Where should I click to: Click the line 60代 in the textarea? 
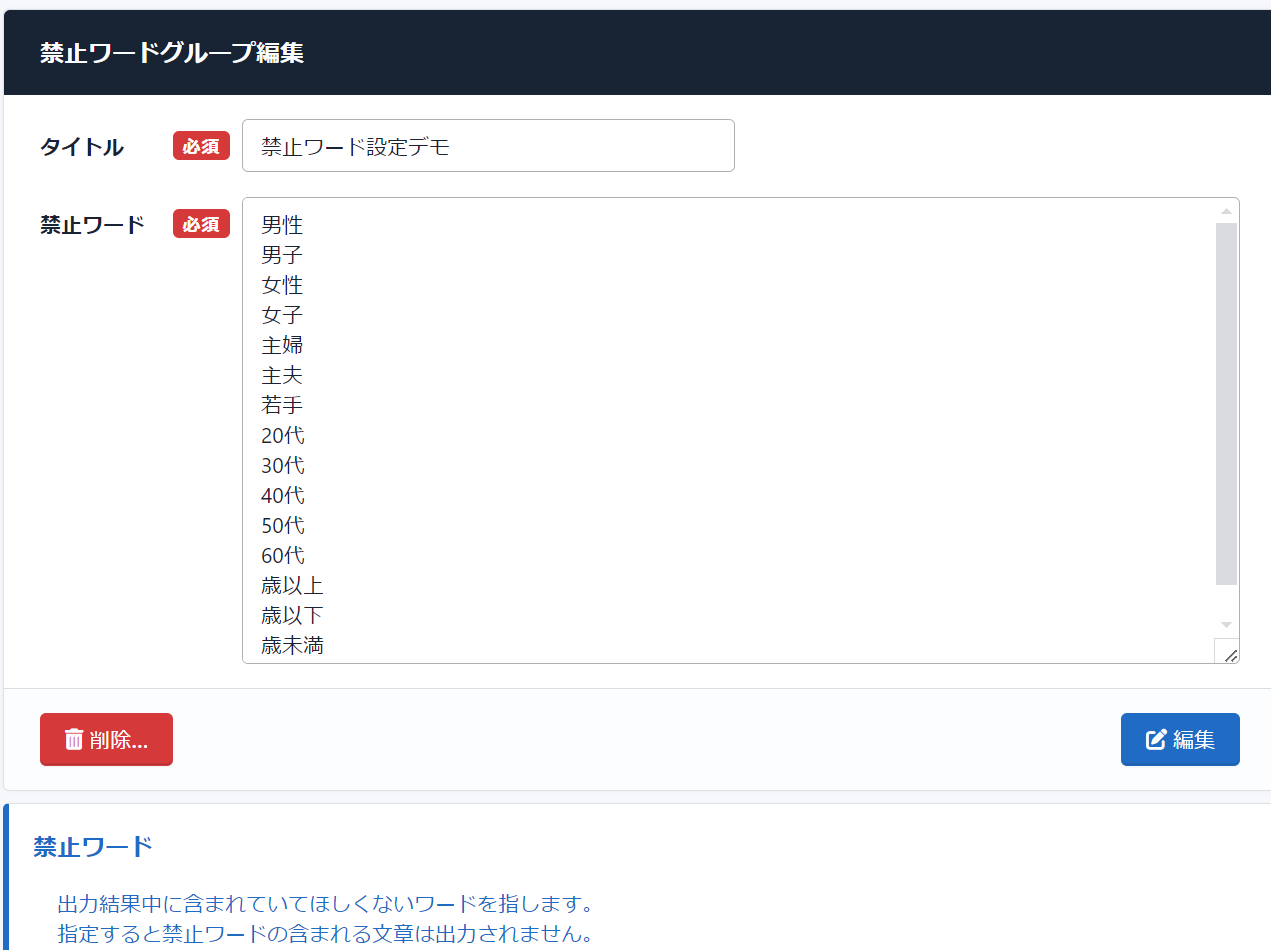(x=283, y=555)
